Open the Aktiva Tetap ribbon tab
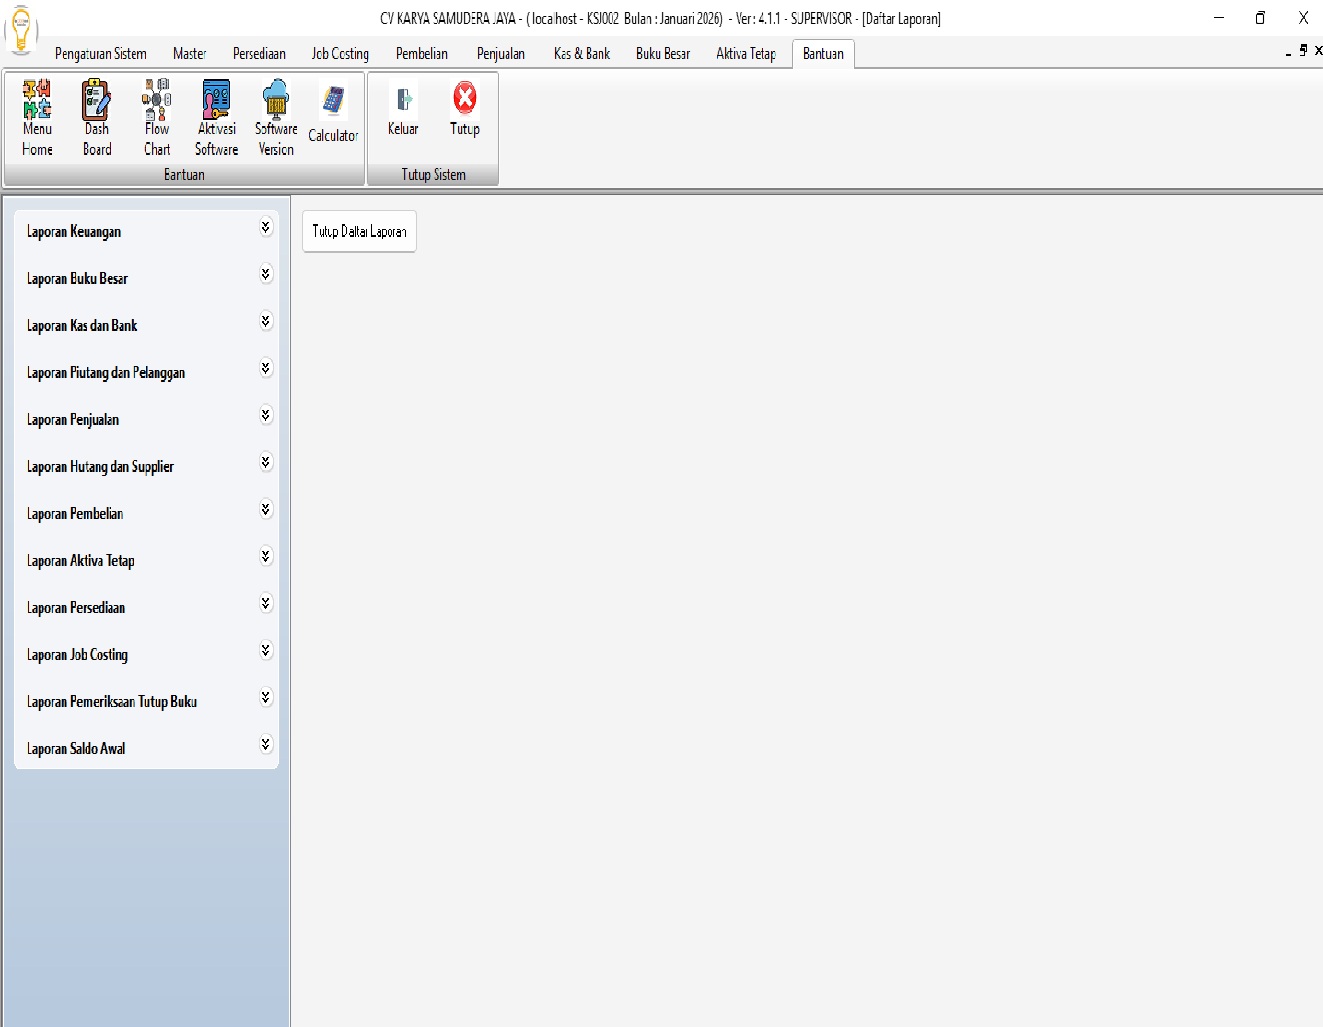The image size is (1323, 1027). [x=745, y=54]
